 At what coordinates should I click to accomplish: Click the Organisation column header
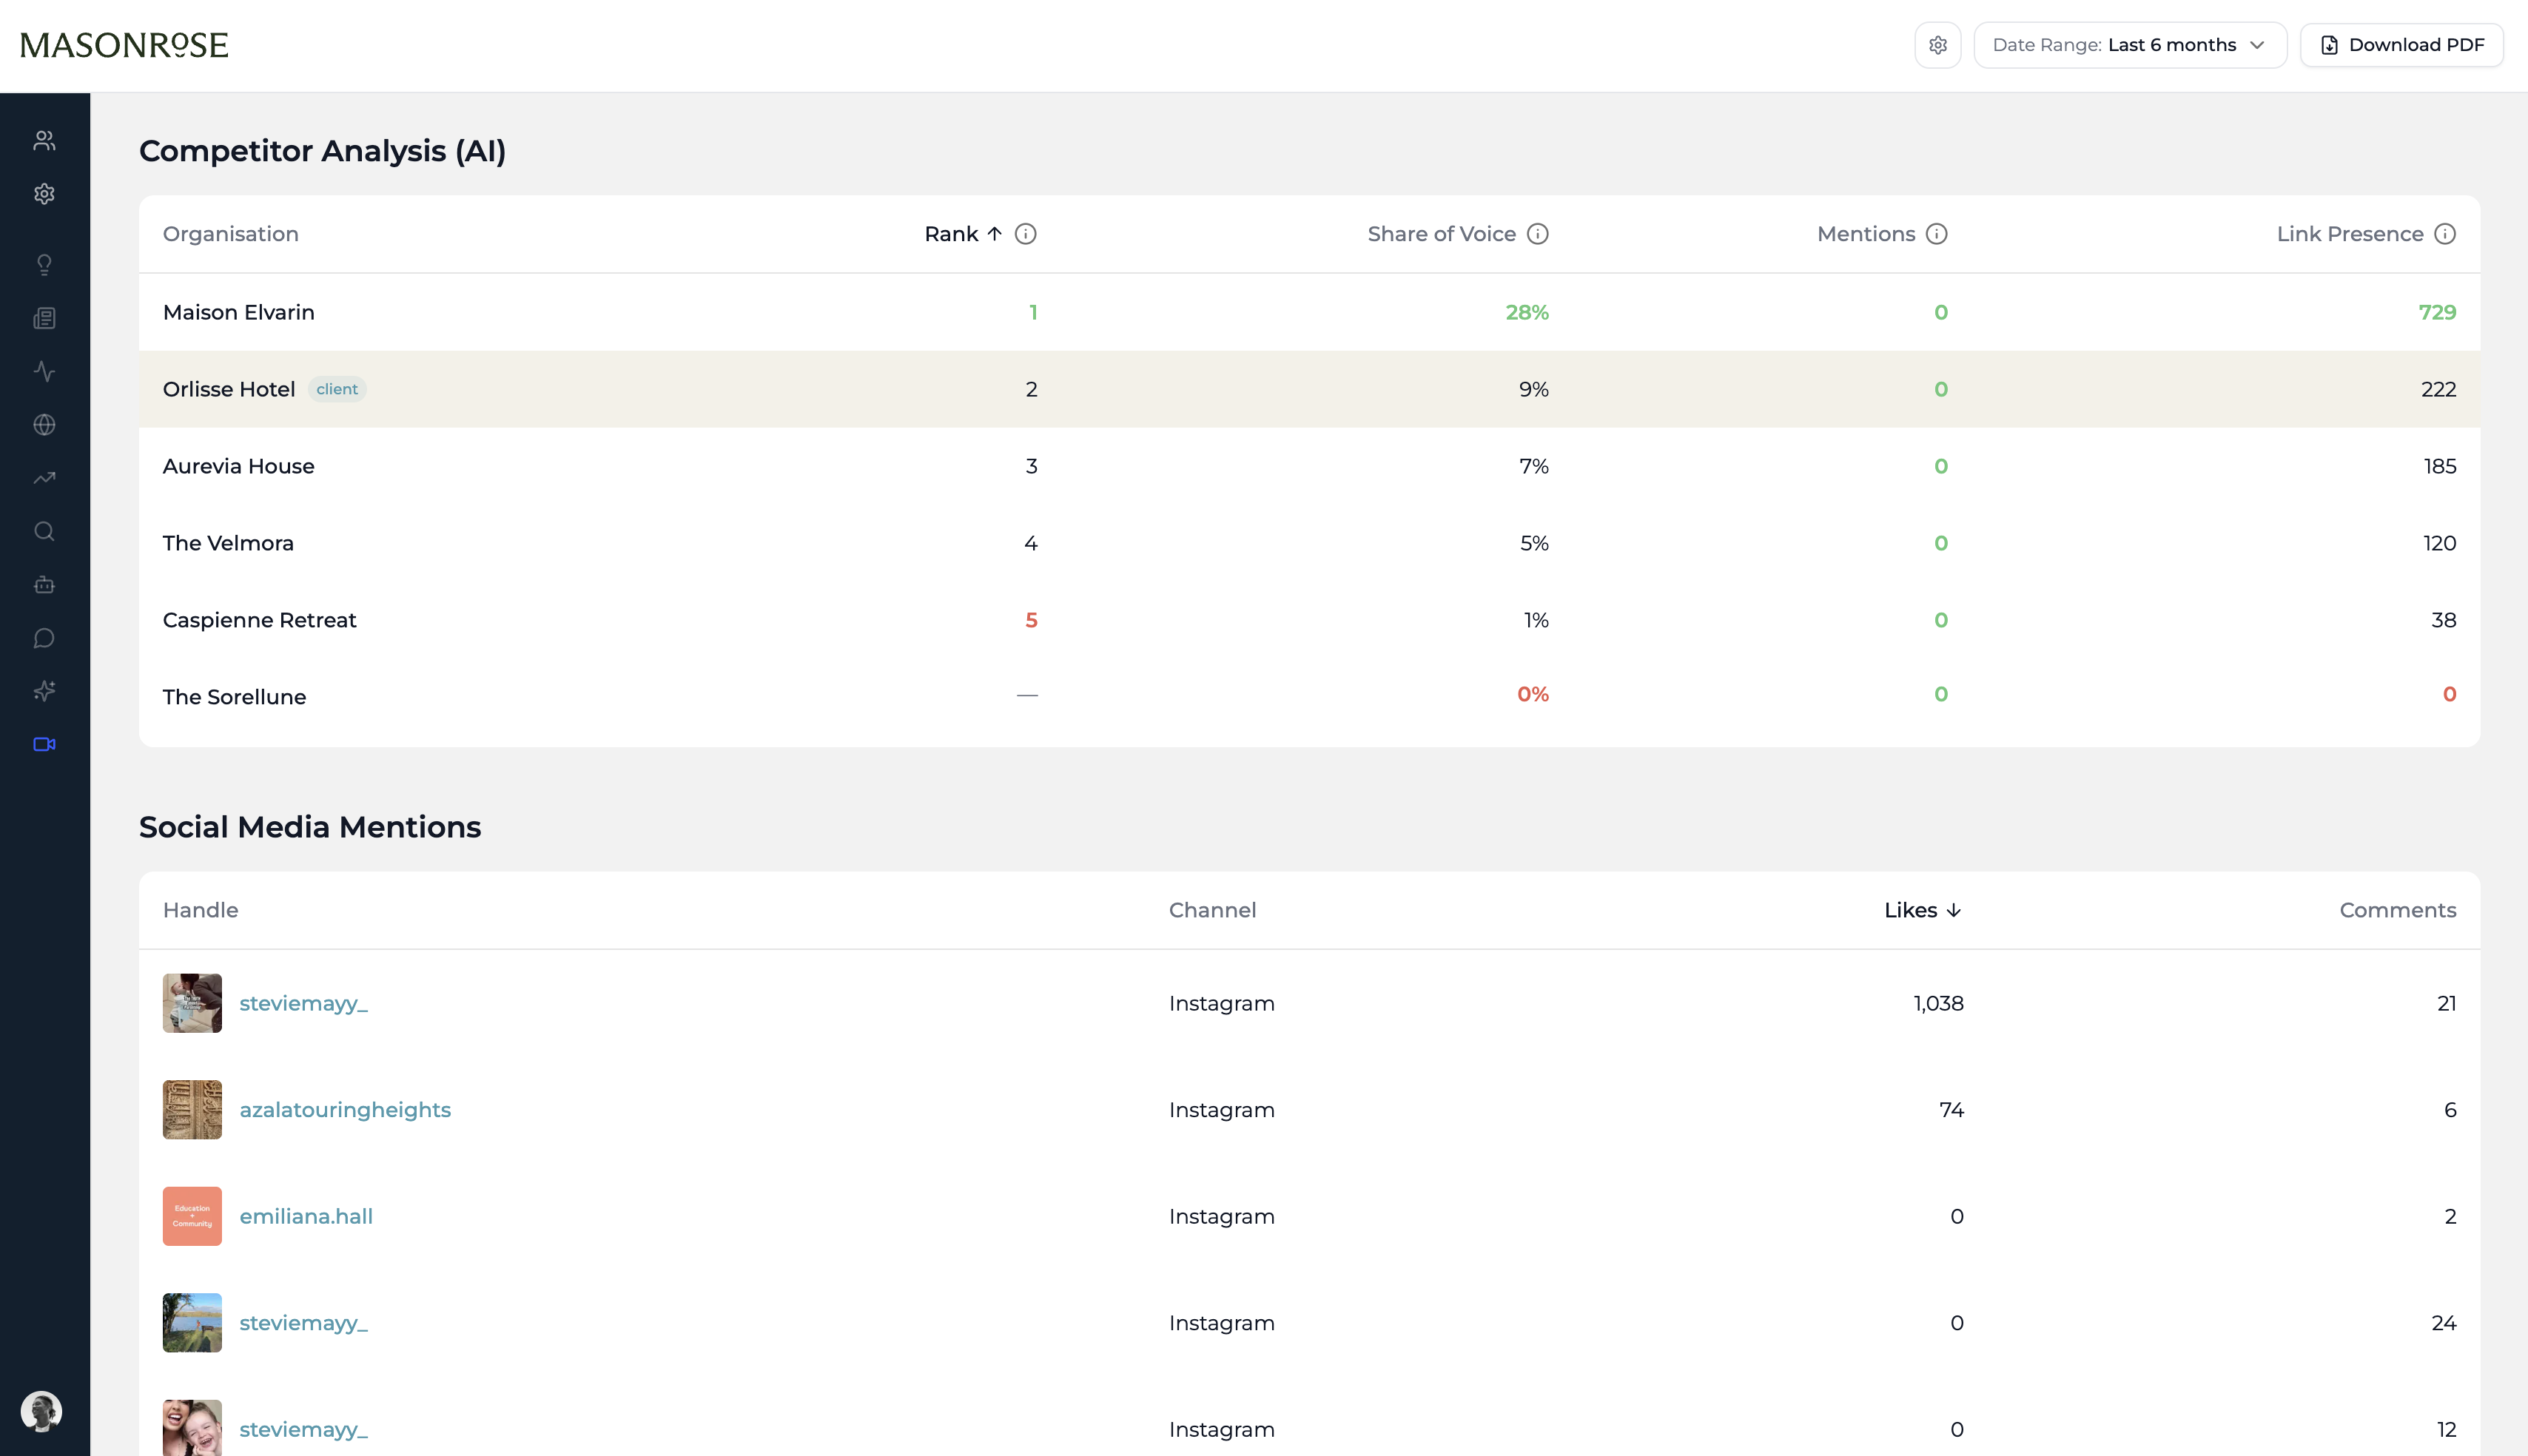231,234
